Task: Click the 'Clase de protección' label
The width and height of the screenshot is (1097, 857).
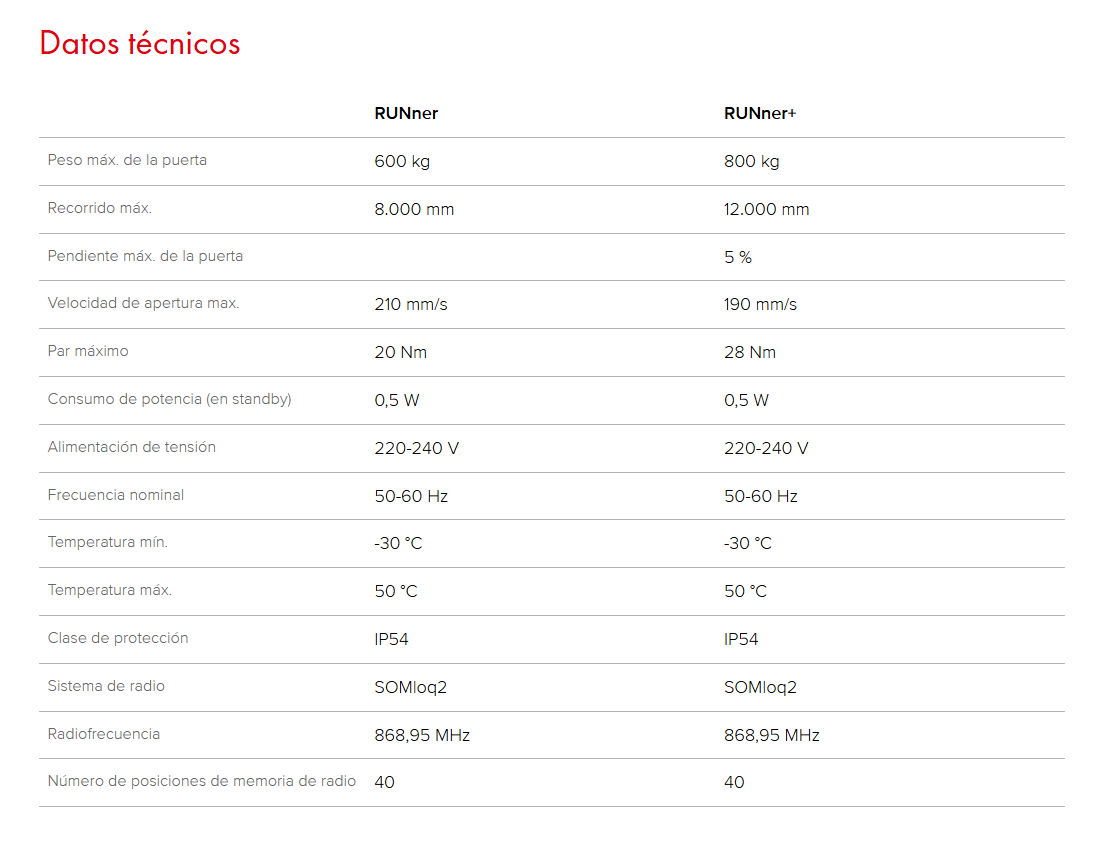Action: [x=118, y=638]
